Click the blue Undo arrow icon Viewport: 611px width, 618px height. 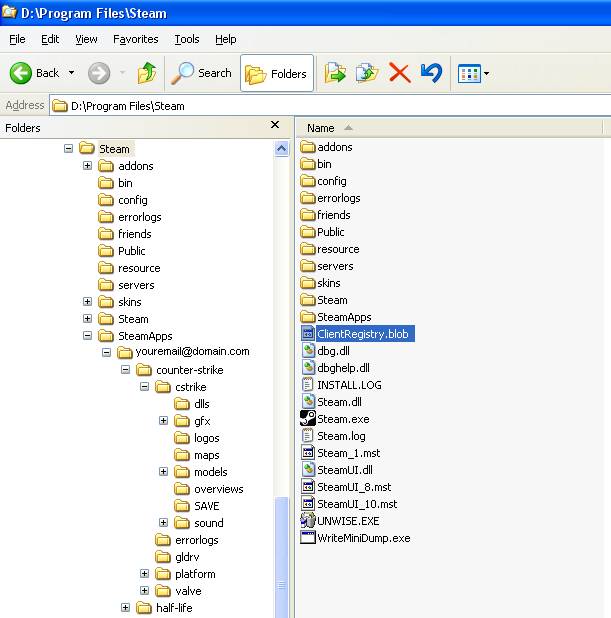tap(431, 73)
